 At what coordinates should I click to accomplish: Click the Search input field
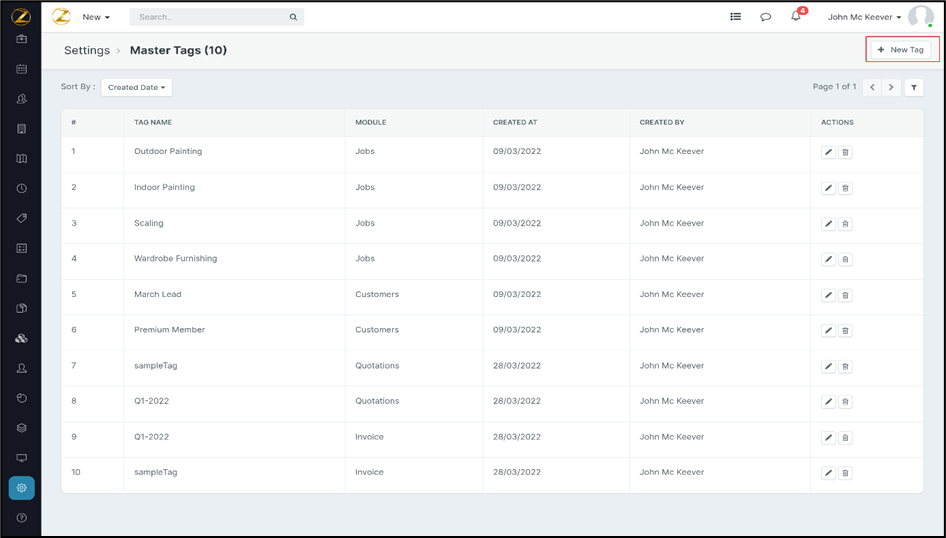point(210,17)
